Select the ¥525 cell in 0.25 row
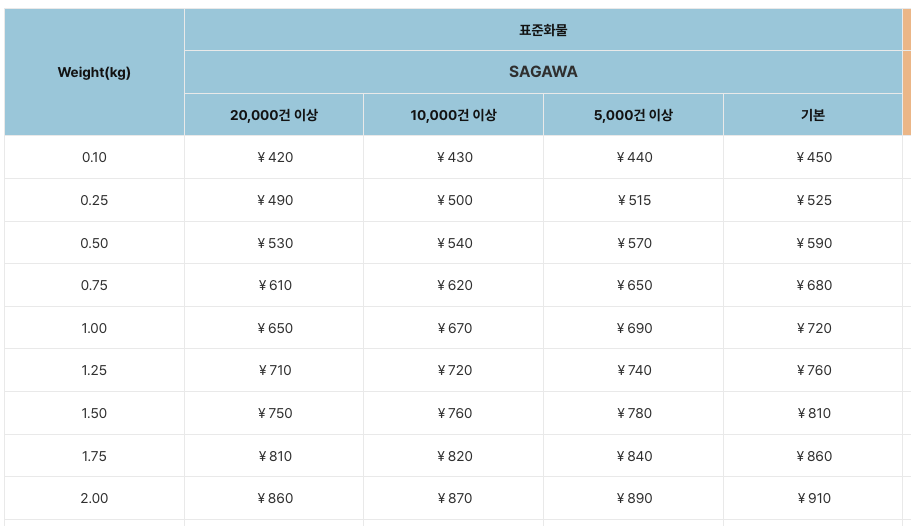The height and width of the screenshot is (526, 911). 813,200
